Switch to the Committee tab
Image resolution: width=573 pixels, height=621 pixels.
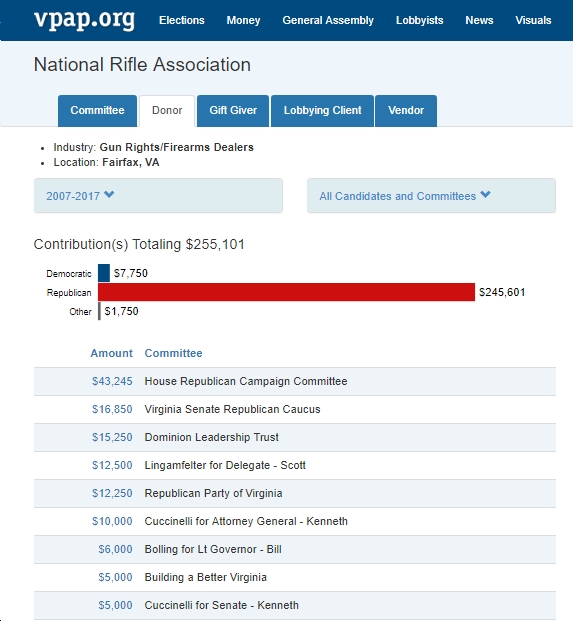pyautogui.click(x=97, y=110)
